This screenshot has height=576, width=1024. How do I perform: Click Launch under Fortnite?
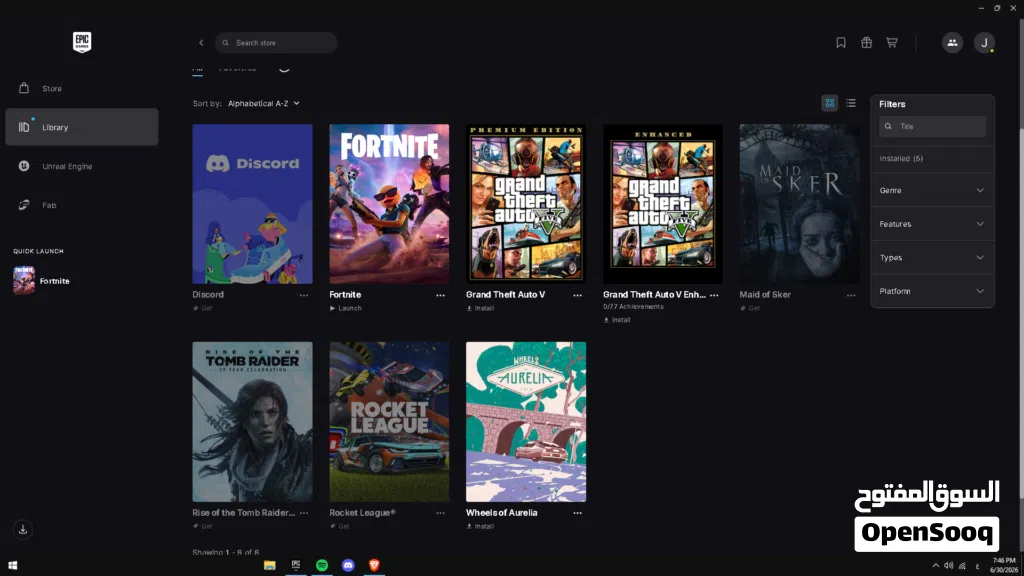(x=345, y=308)
